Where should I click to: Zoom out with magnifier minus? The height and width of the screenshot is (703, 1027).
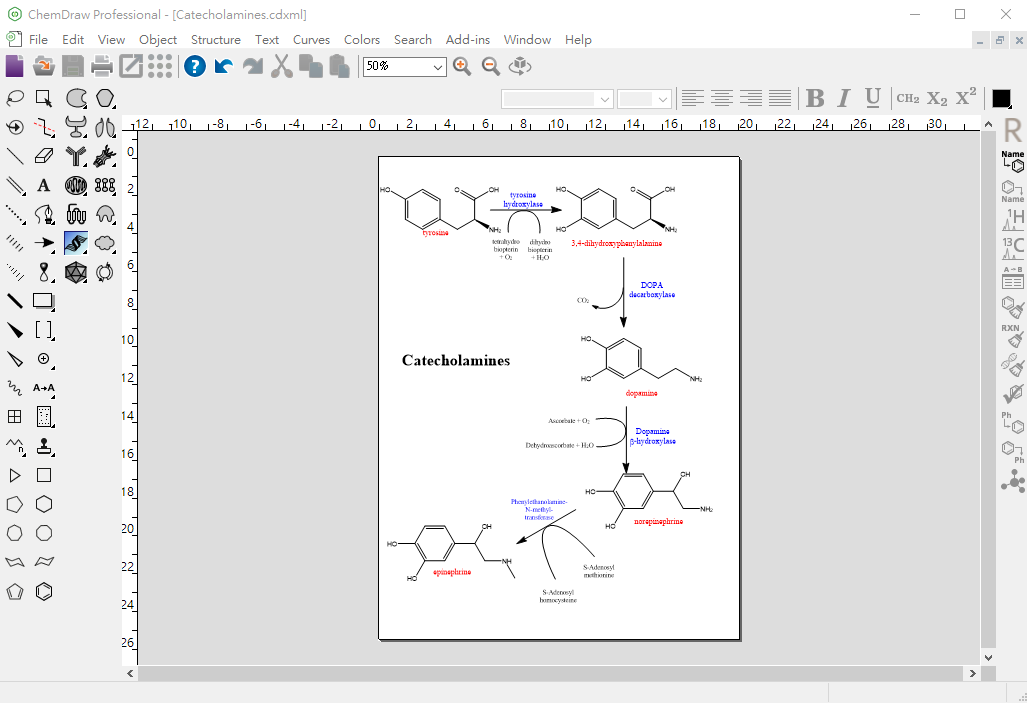[x=491, y=66]
